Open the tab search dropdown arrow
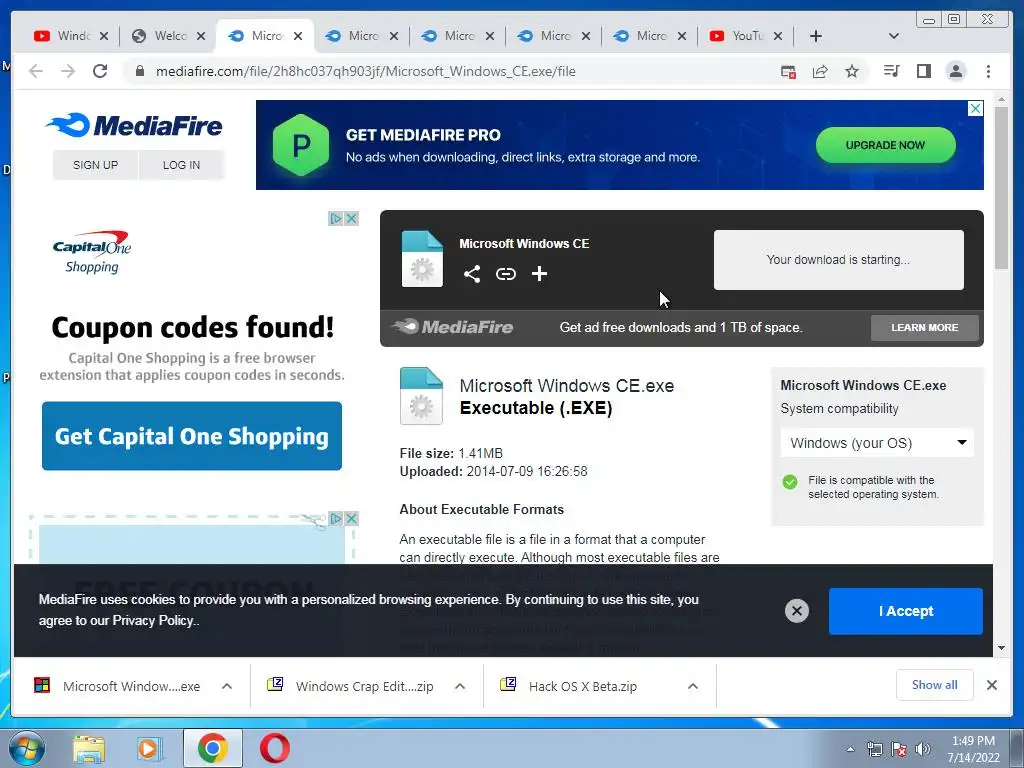Viewport: 1024px width, 768px height. coord(894,36)
